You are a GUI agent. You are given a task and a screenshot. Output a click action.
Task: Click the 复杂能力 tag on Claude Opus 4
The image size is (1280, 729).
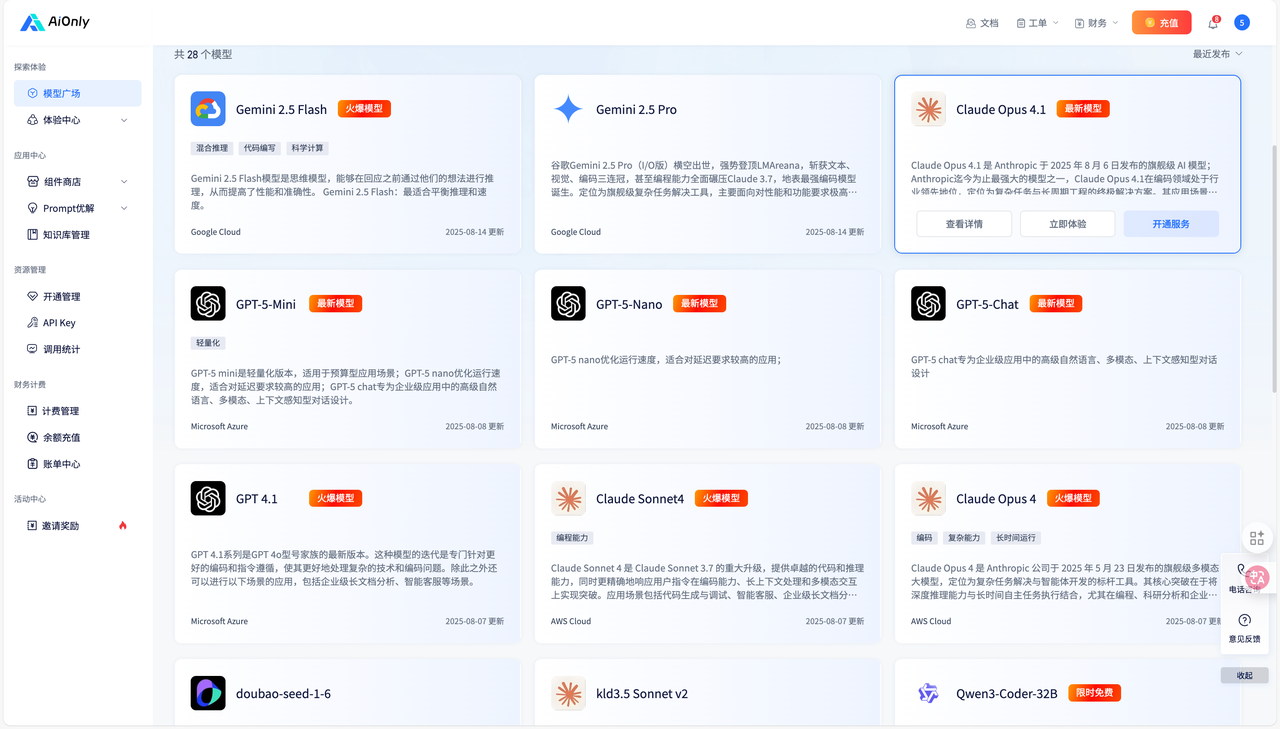click(x=964, y=538)
